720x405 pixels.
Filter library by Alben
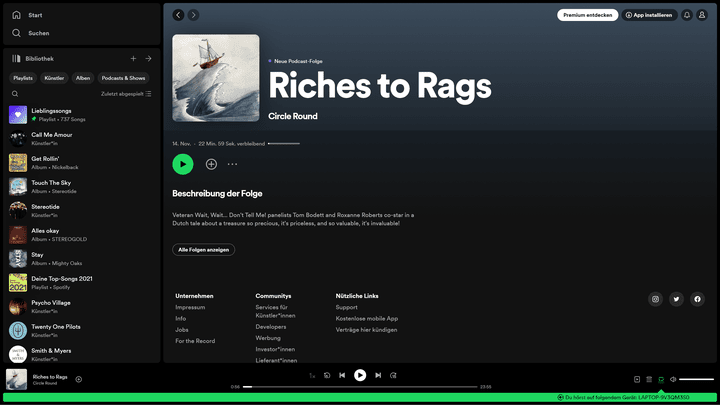83,78
